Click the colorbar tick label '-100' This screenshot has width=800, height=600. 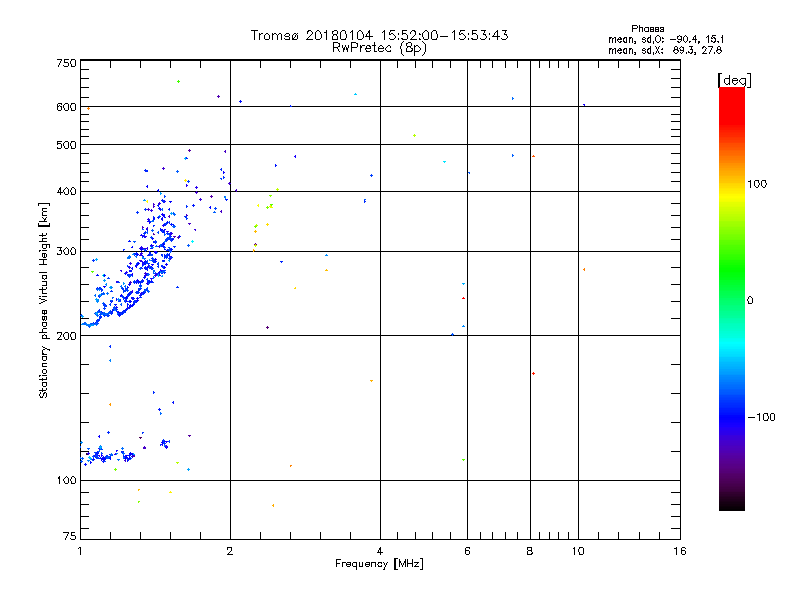761,417
